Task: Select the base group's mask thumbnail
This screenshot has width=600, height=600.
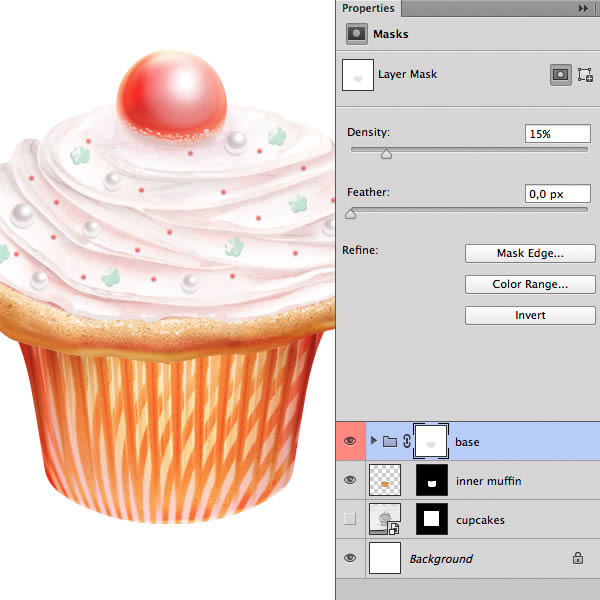Action: [x=431, y=441]
